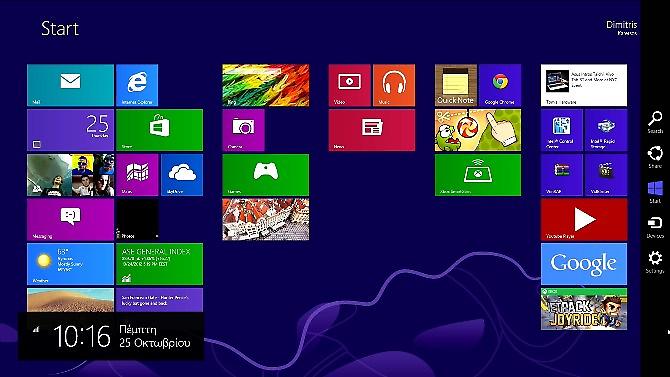Open the Jetpack Joyride game tile
Viewport: 670px width, 377px height.
click(x=584, y=309)
